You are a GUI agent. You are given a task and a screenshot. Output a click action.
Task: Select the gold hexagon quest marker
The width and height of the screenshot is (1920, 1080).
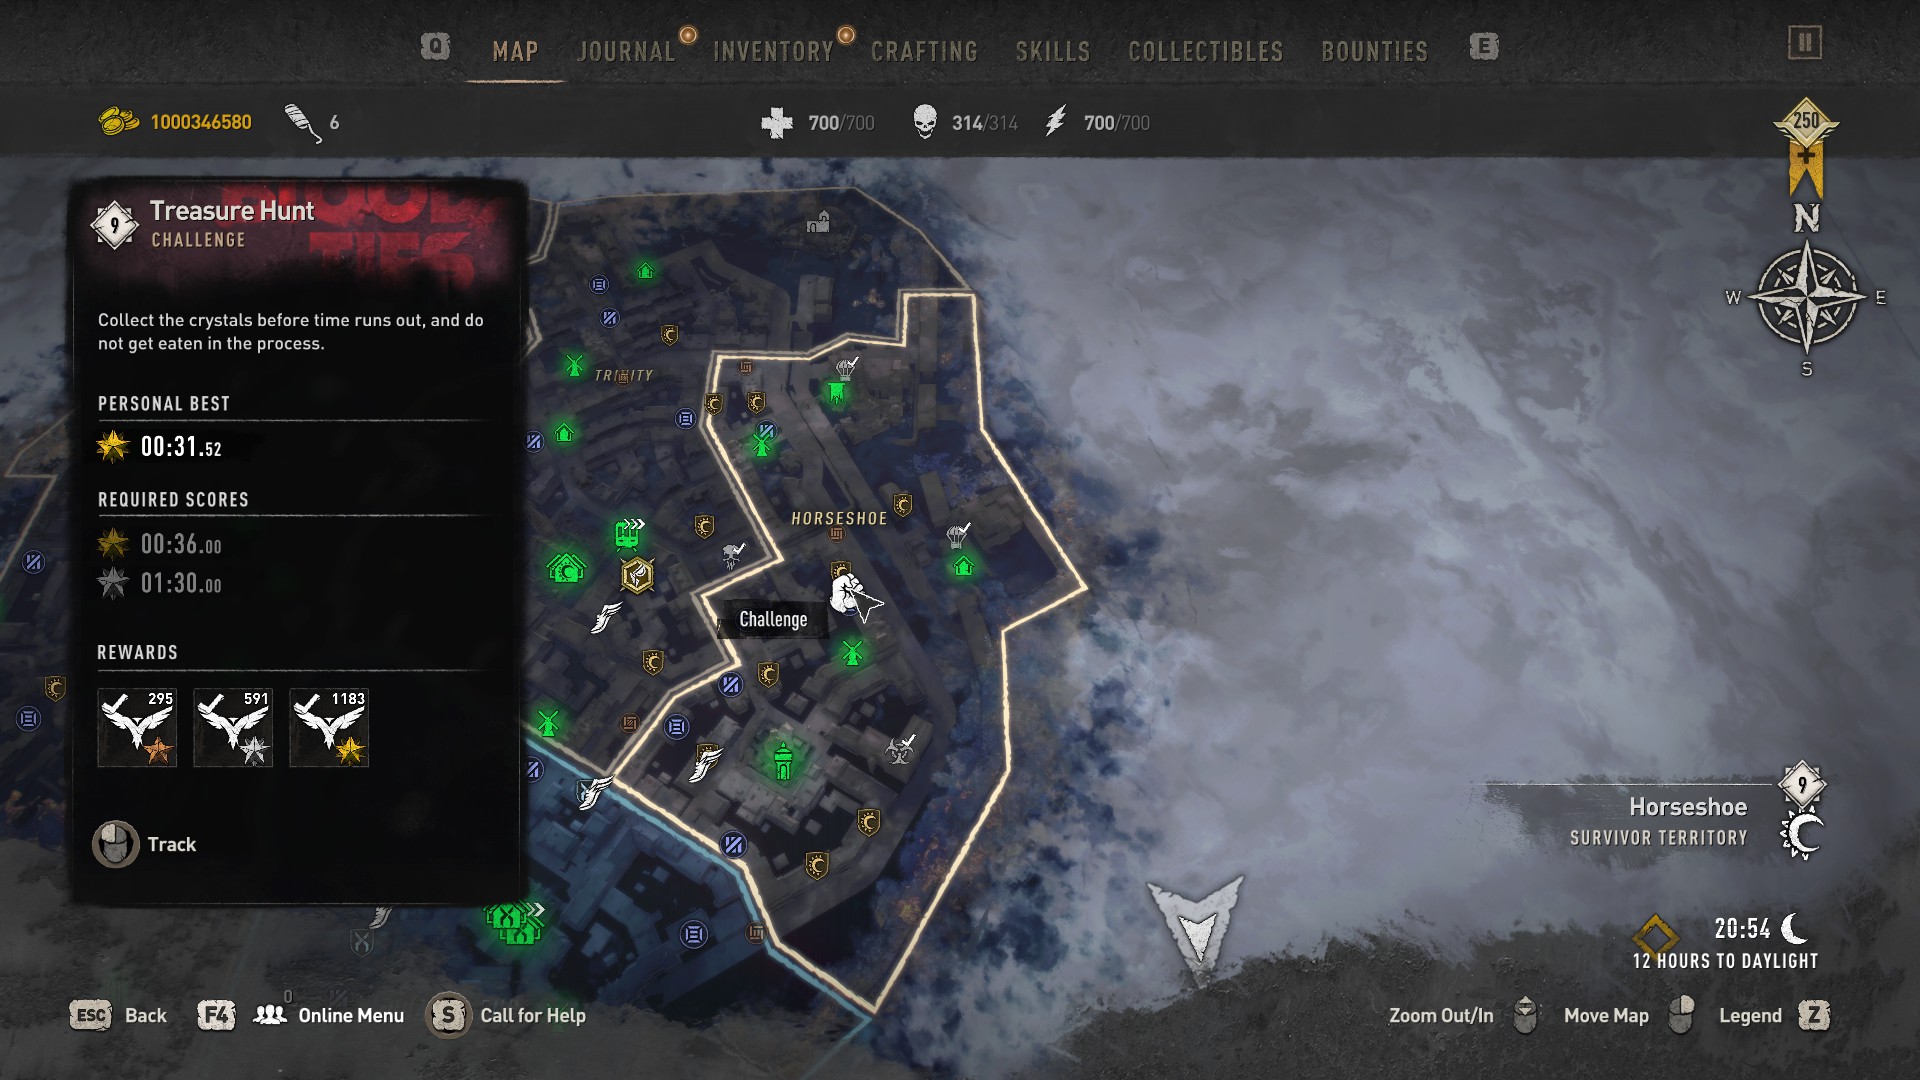coord(637,575)
